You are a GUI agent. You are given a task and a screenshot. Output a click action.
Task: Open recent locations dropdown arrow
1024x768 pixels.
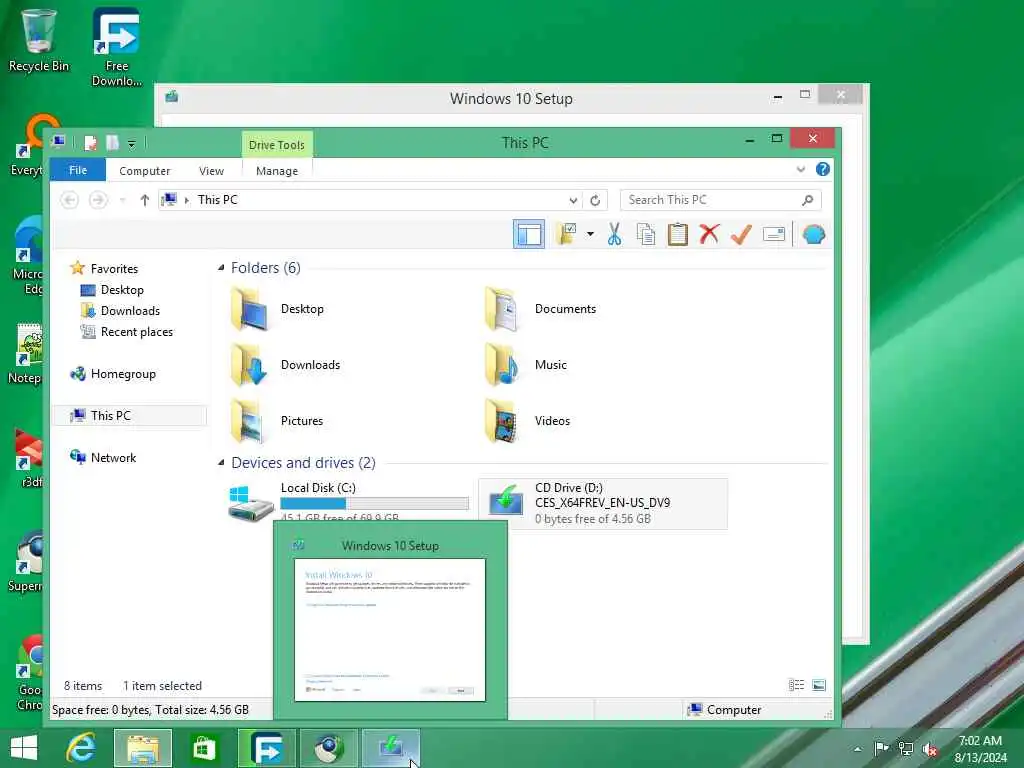[123, 200]
